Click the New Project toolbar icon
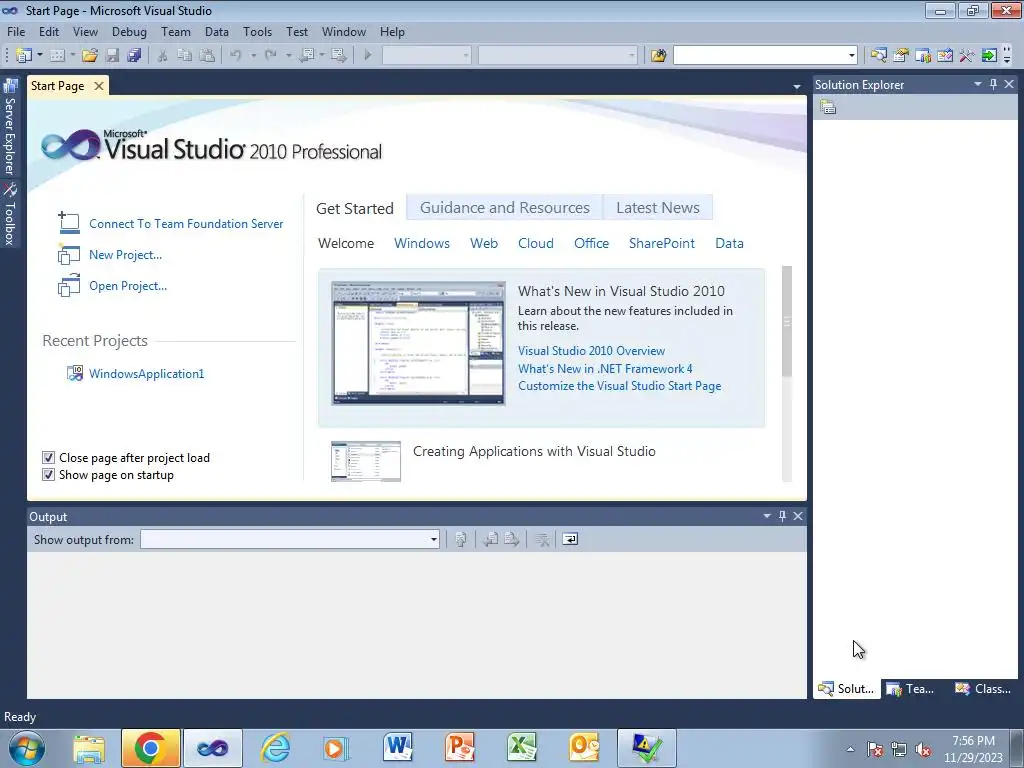The height and width of the screenshot is (768, 1024). pyautogui.click(x=23, y=56)
